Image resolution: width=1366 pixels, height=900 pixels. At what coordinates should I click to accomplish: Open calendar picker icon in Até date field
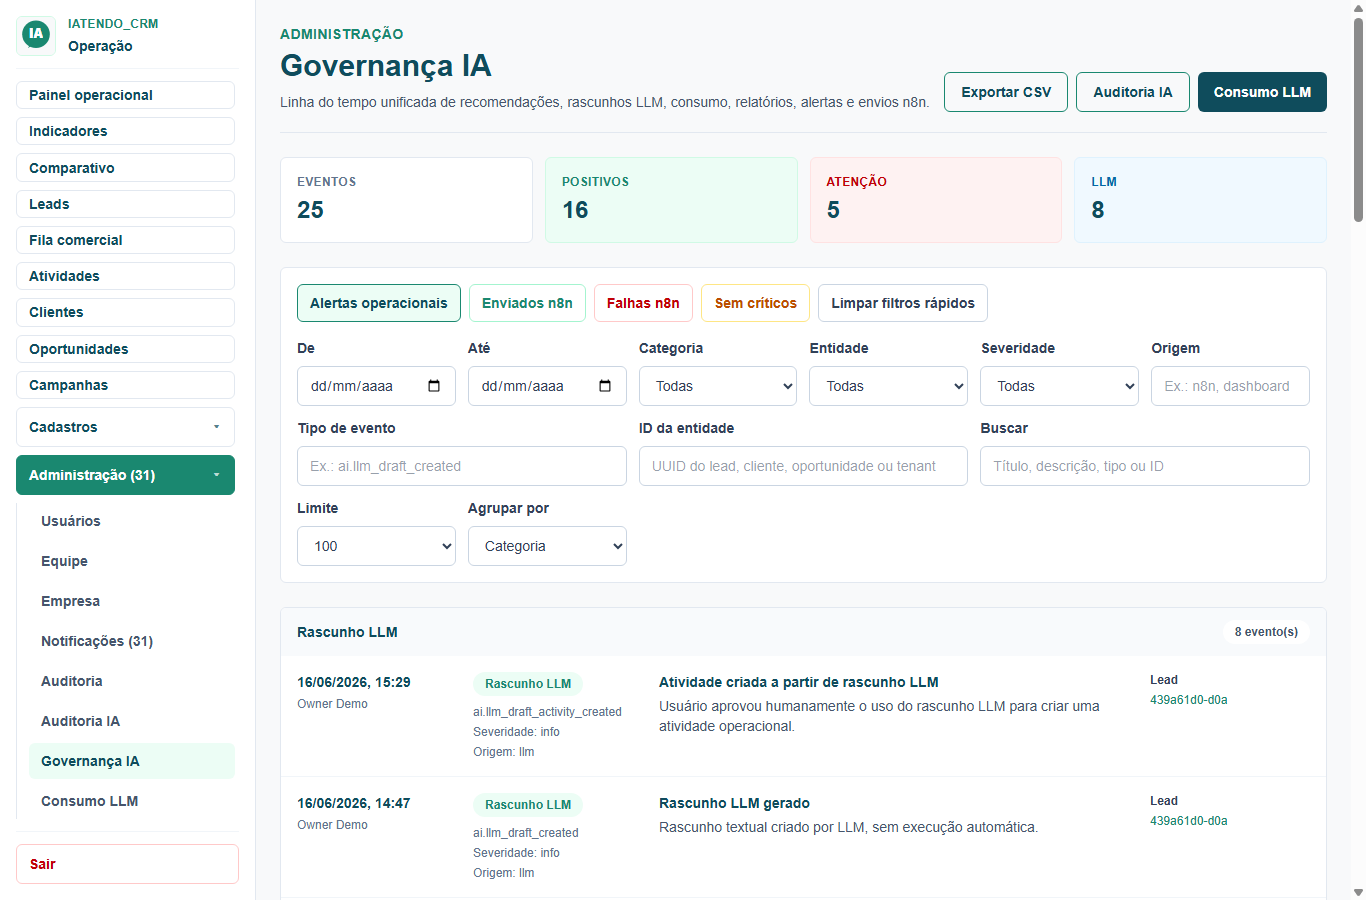(x=605, y=386)
